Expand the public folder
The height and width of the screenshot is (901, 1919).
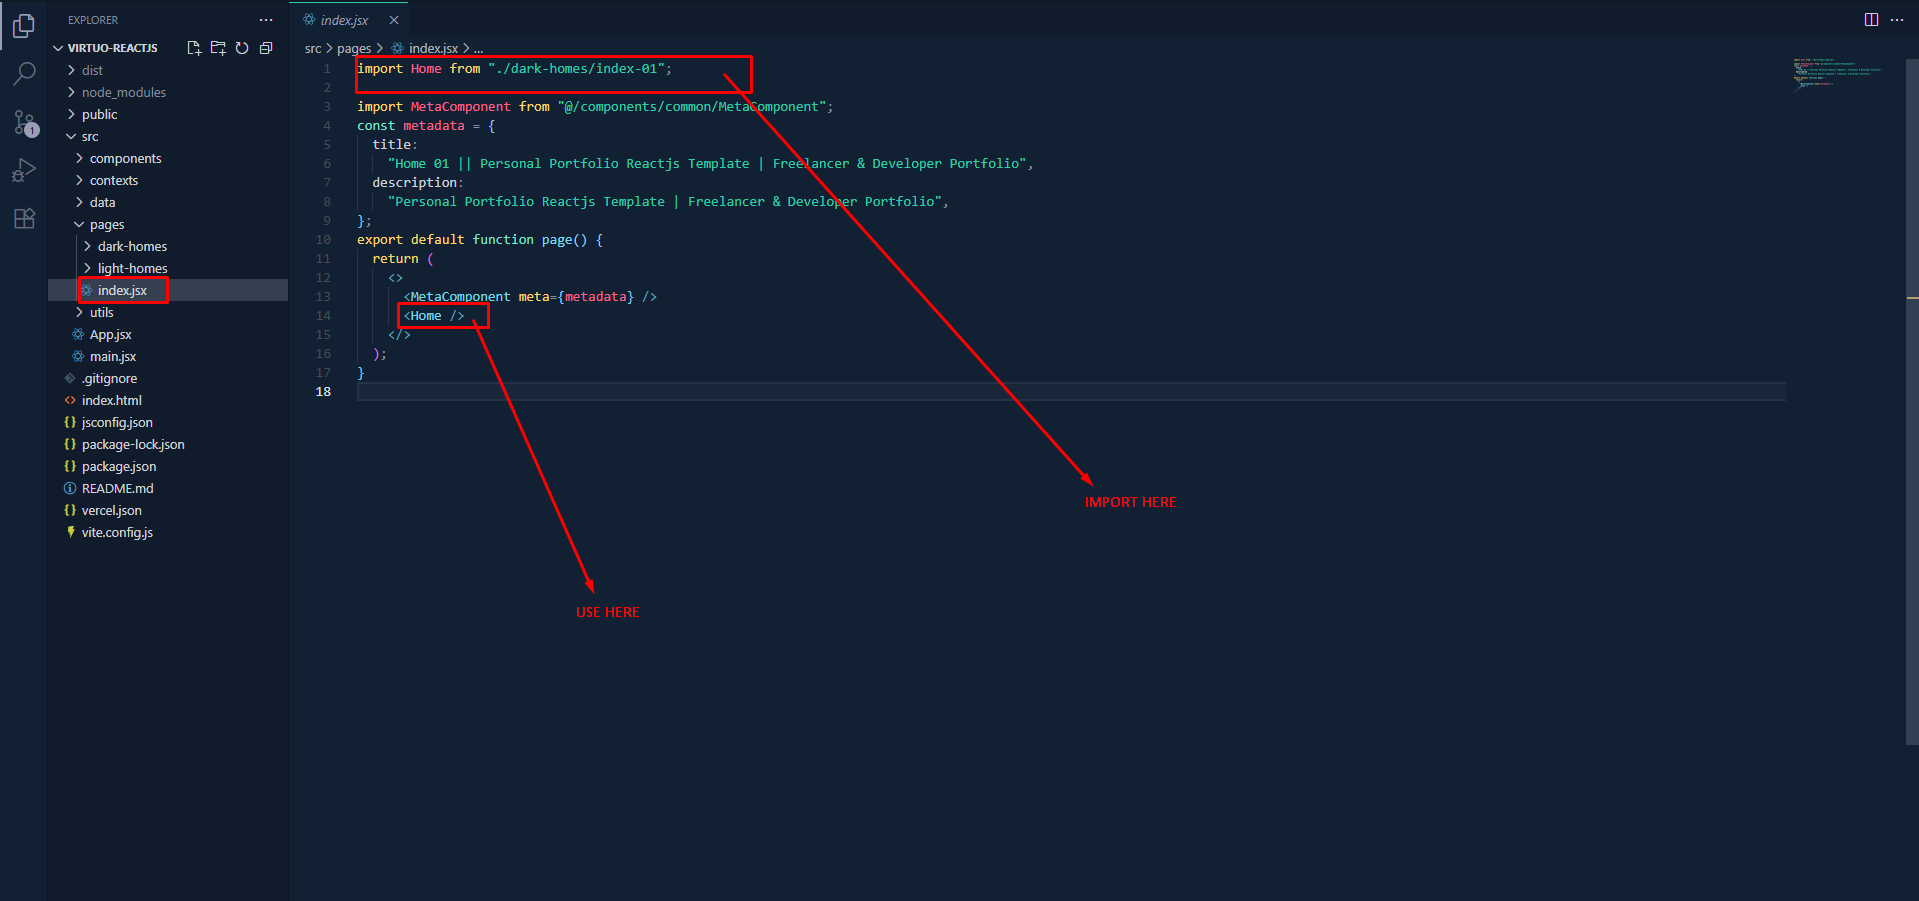168,114
